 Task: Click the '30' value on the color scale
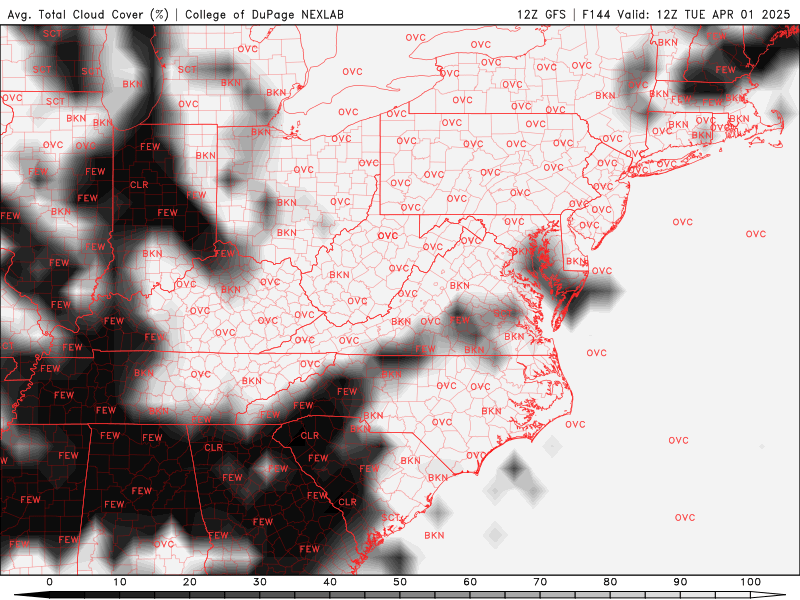tap(260, 582)
